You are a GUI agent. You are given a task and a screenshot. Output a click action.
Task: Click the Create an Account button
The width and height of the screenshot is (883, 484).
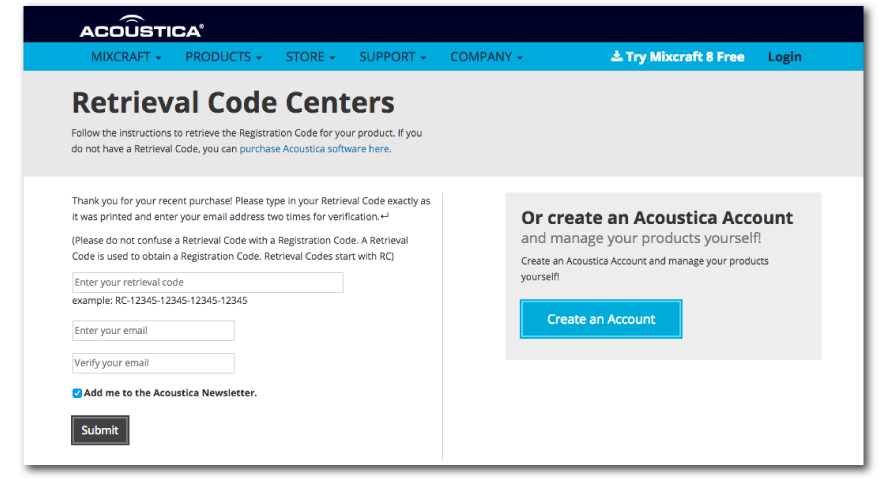click(601, 319)
